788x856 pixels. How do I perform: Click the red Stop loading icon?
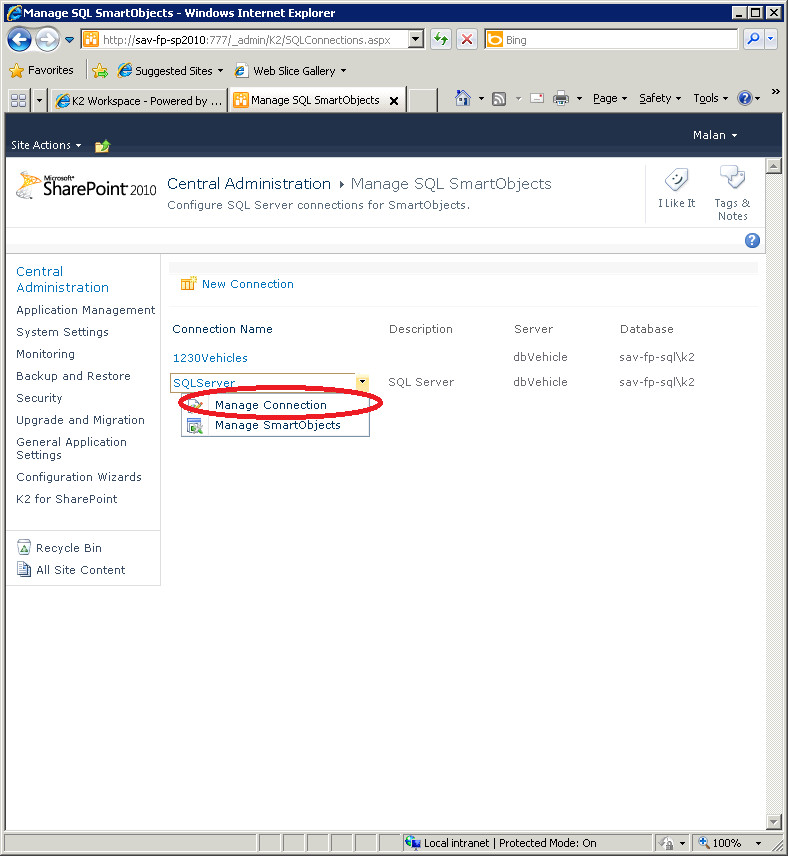coord(467,39)
